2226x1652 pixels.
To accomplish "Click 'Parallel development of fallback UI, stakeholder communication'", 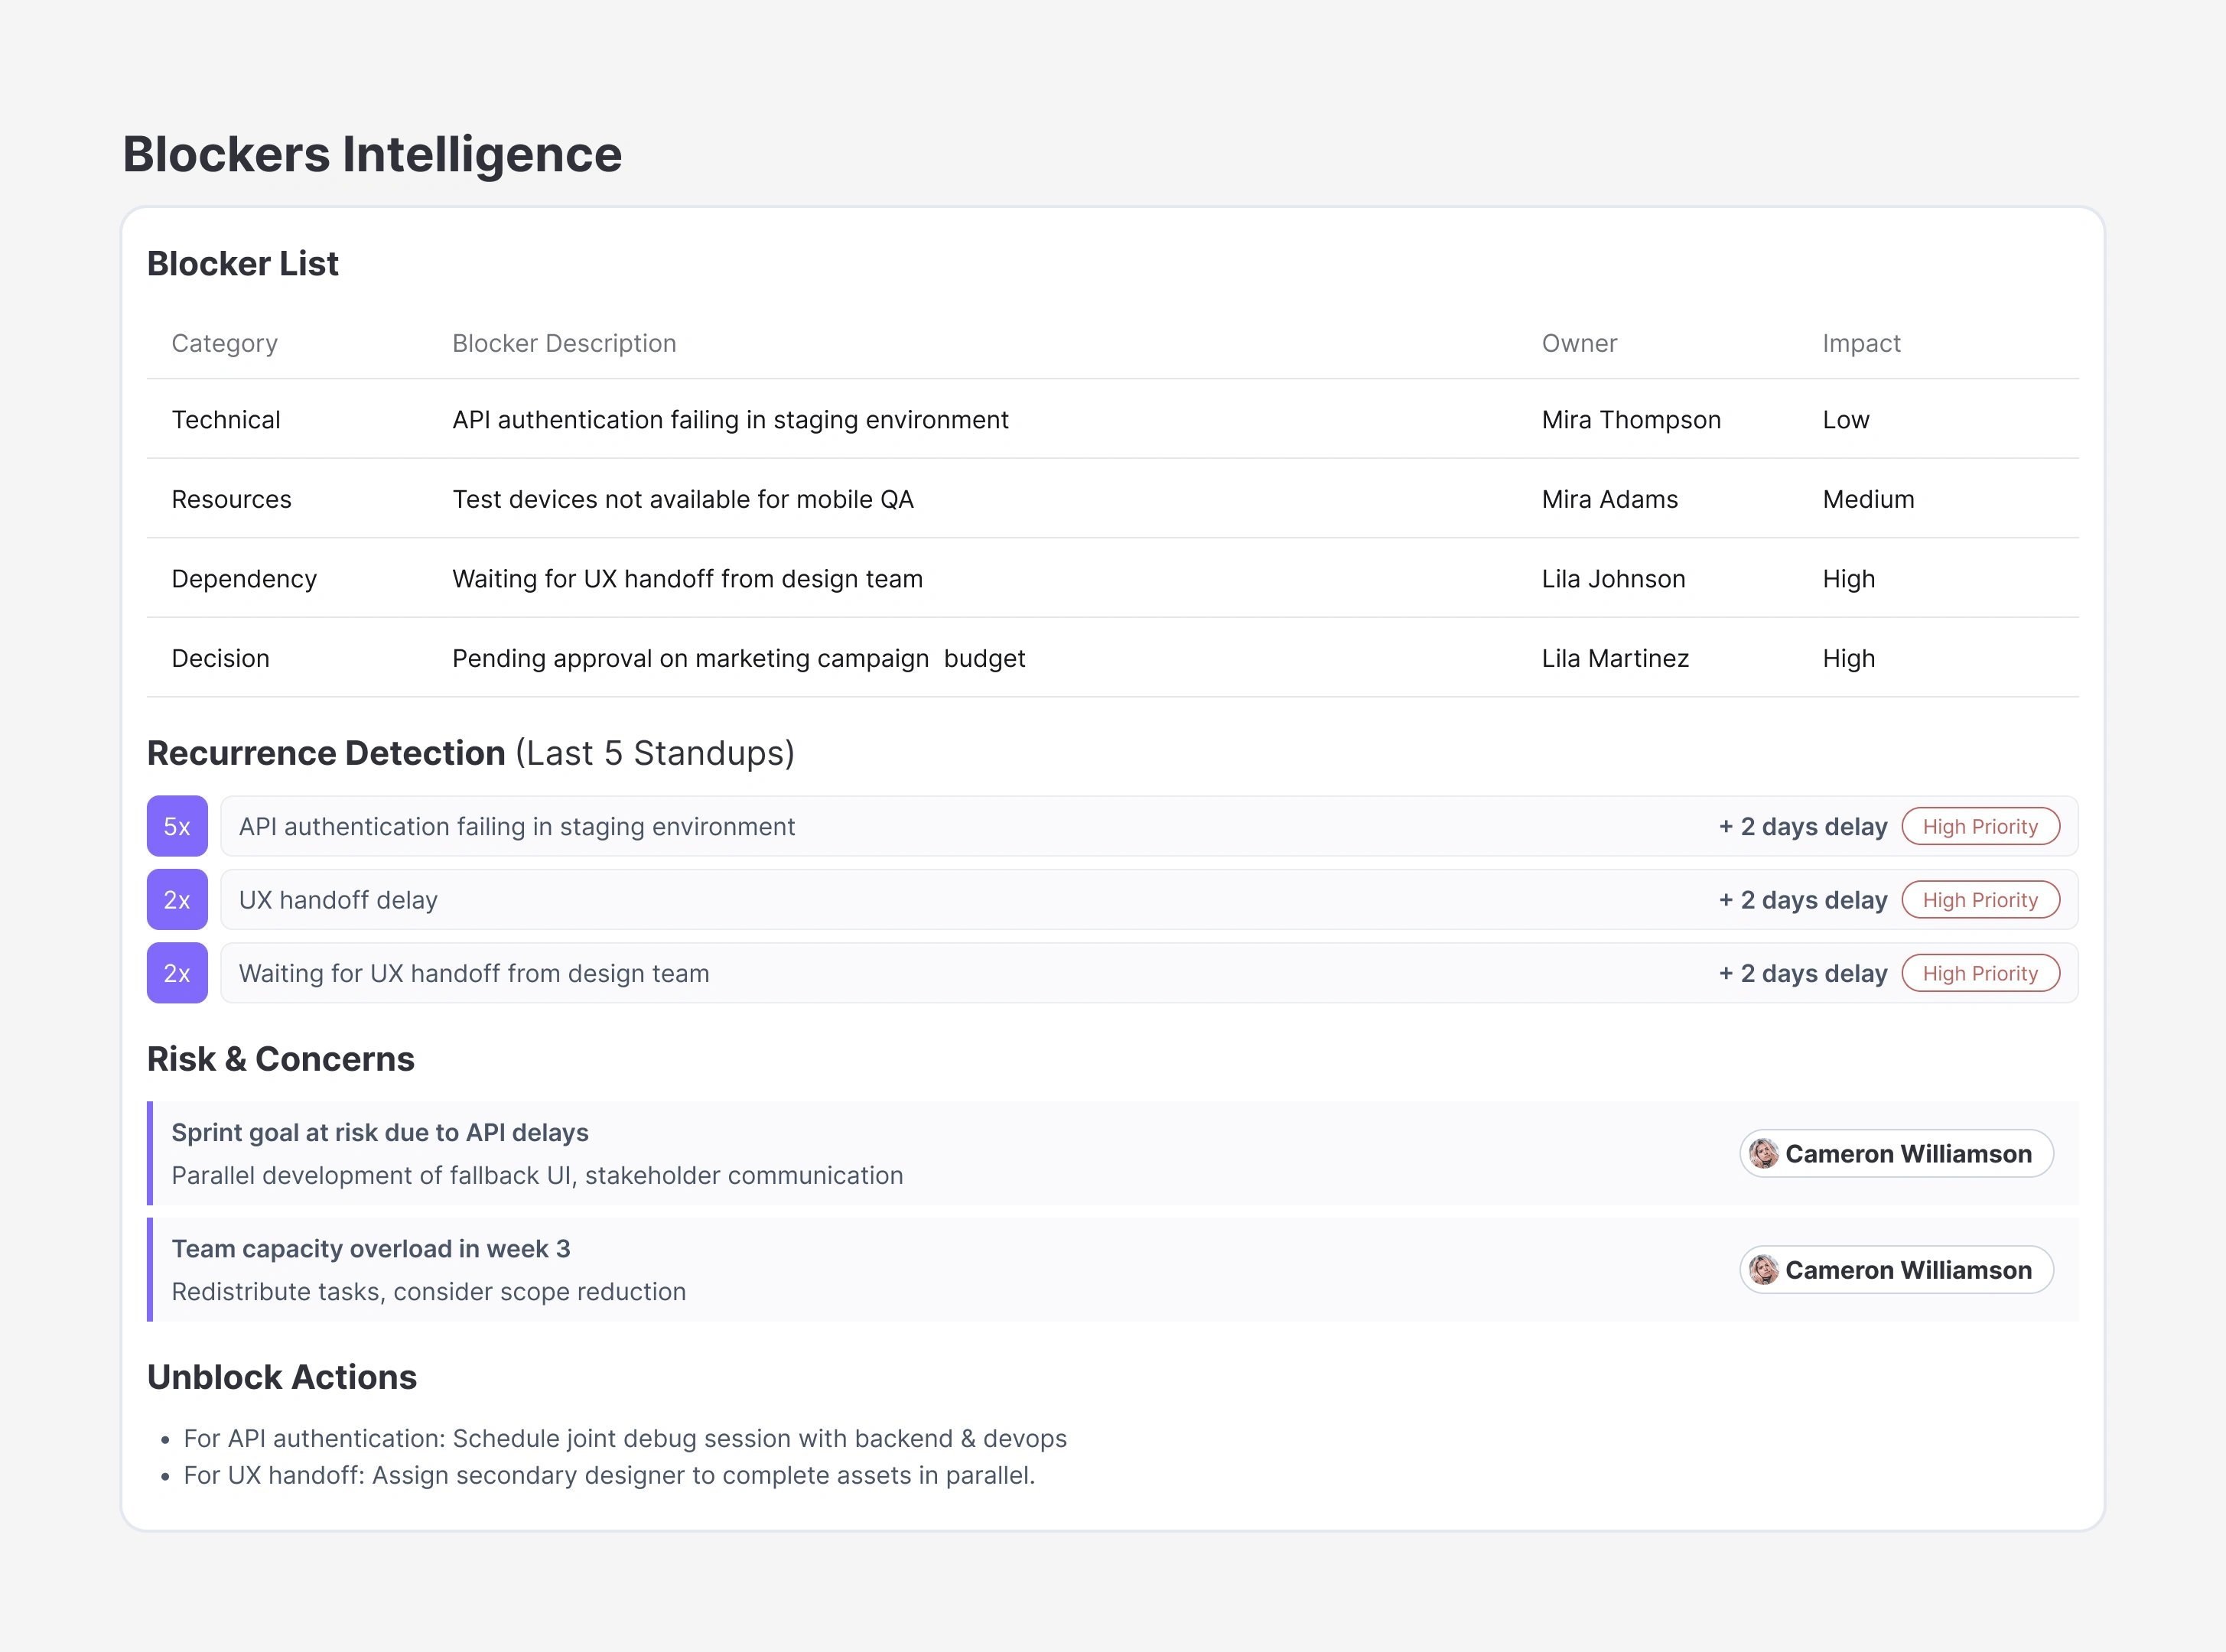I will pyautogui.click(x=537, y=1175).
